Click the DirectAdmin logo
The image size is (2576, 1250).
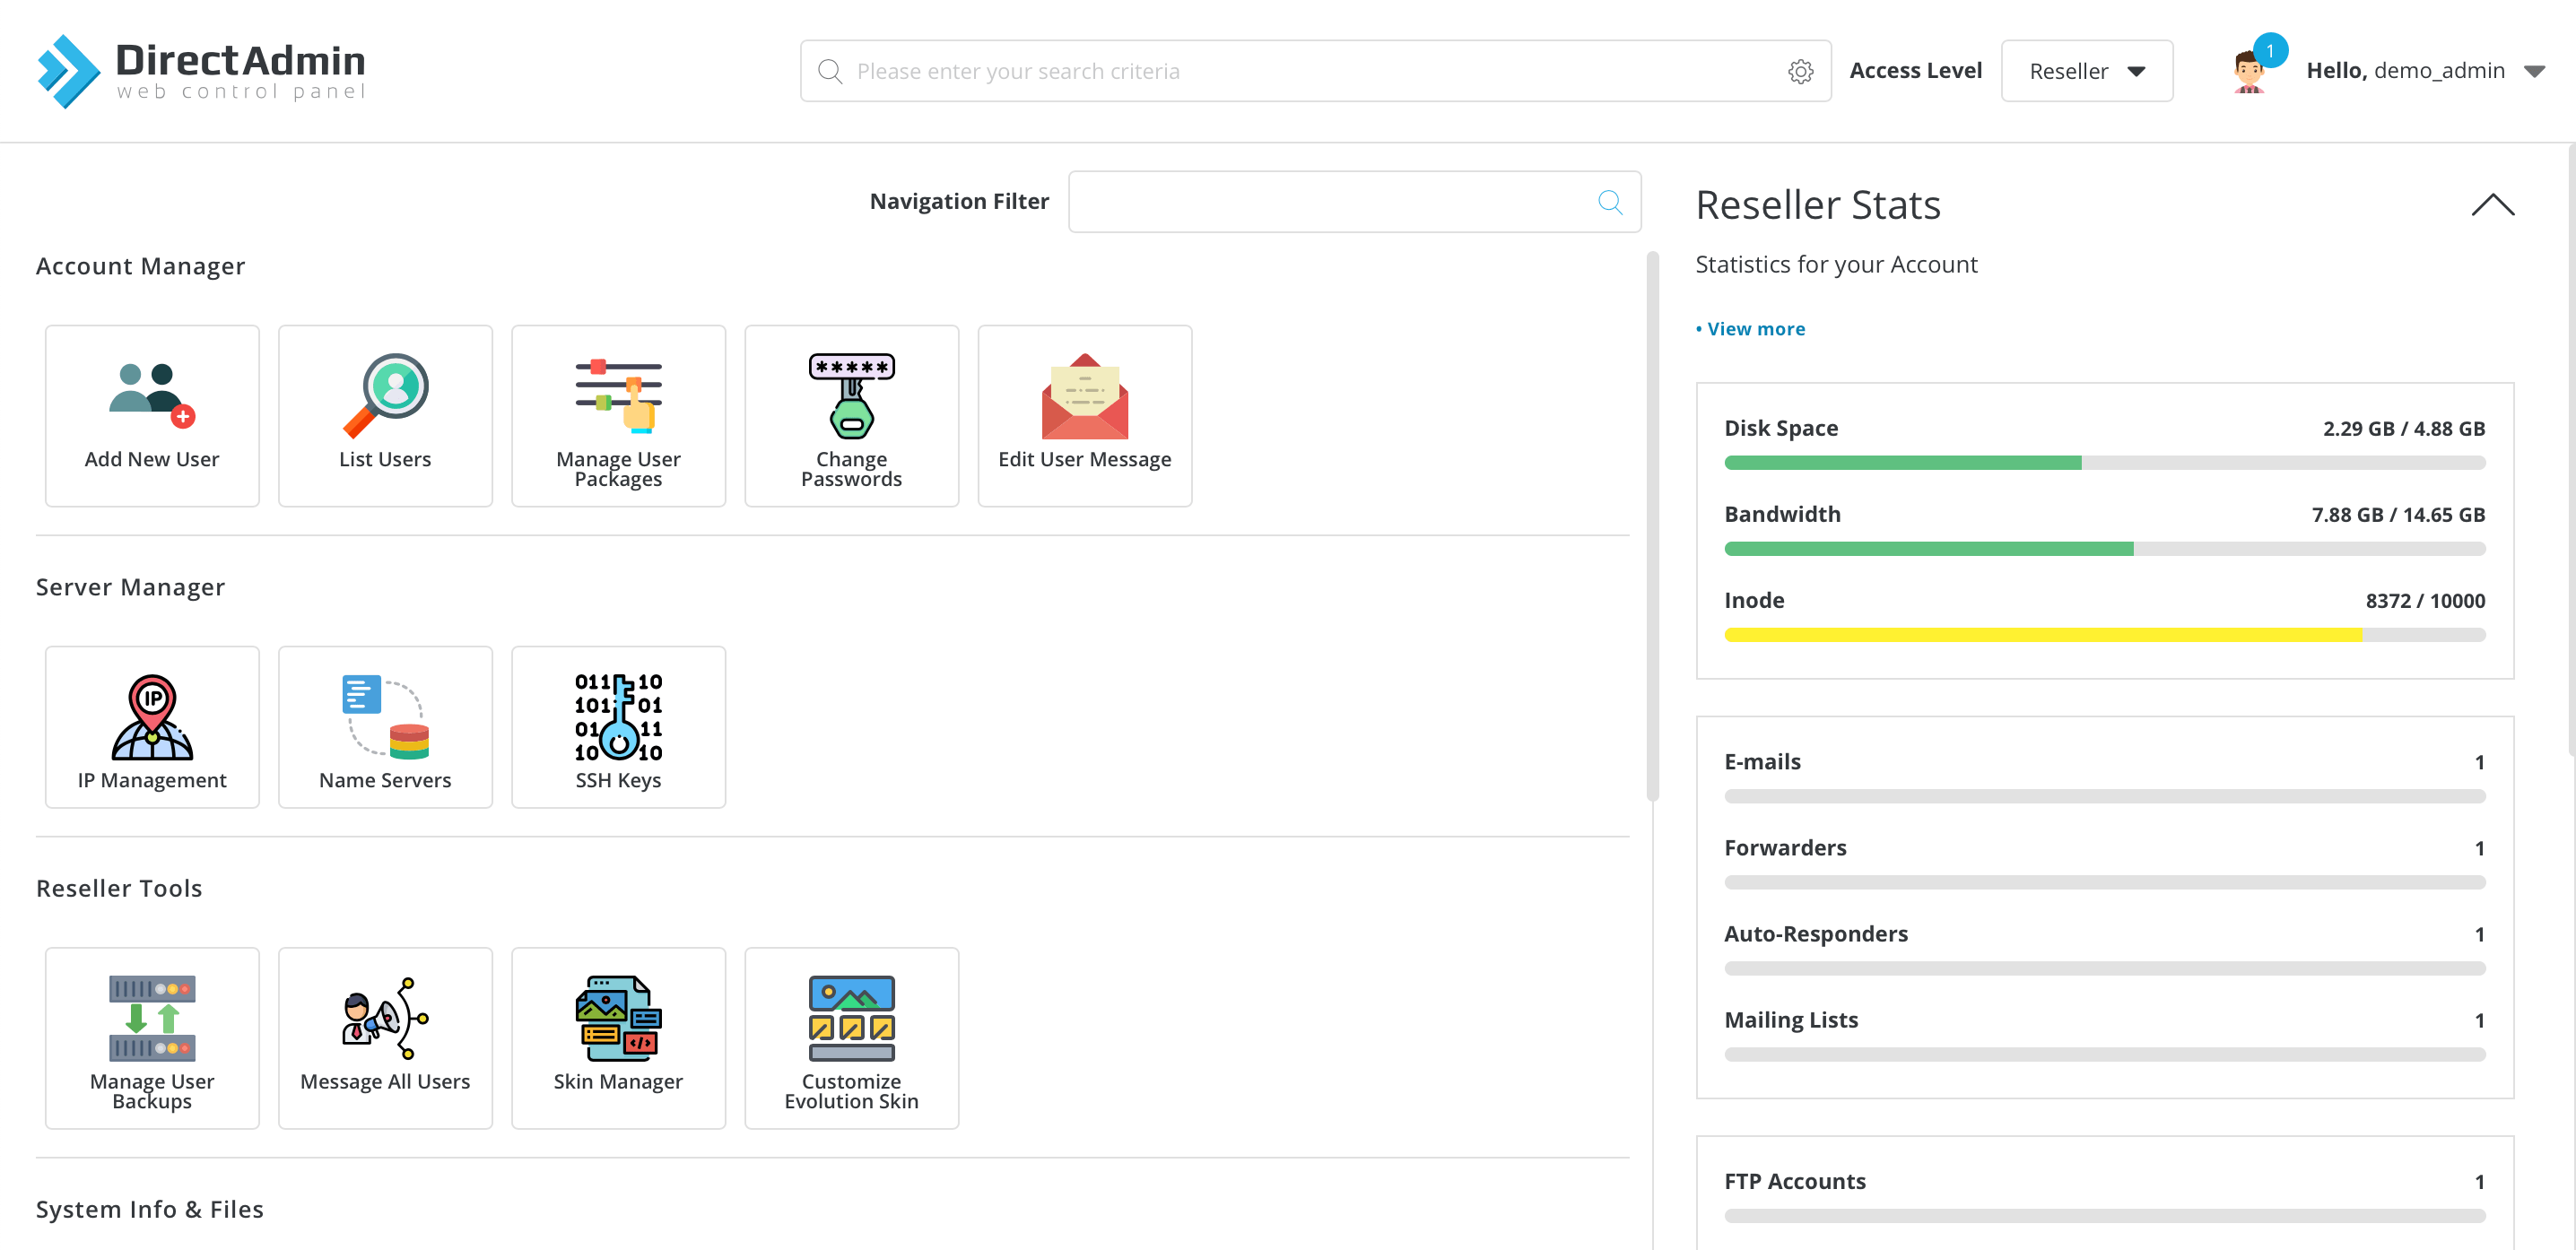point(201,71)
